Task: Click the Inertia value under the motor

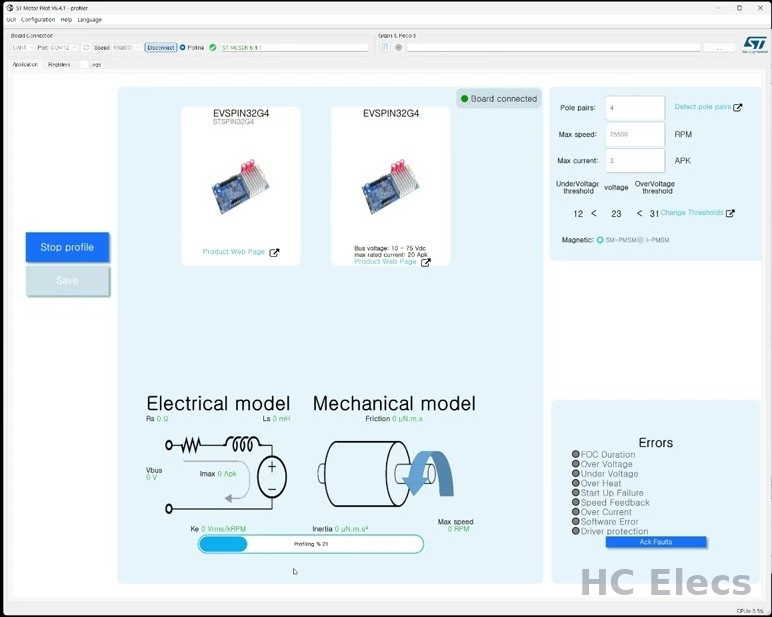Action: [340, 529]
